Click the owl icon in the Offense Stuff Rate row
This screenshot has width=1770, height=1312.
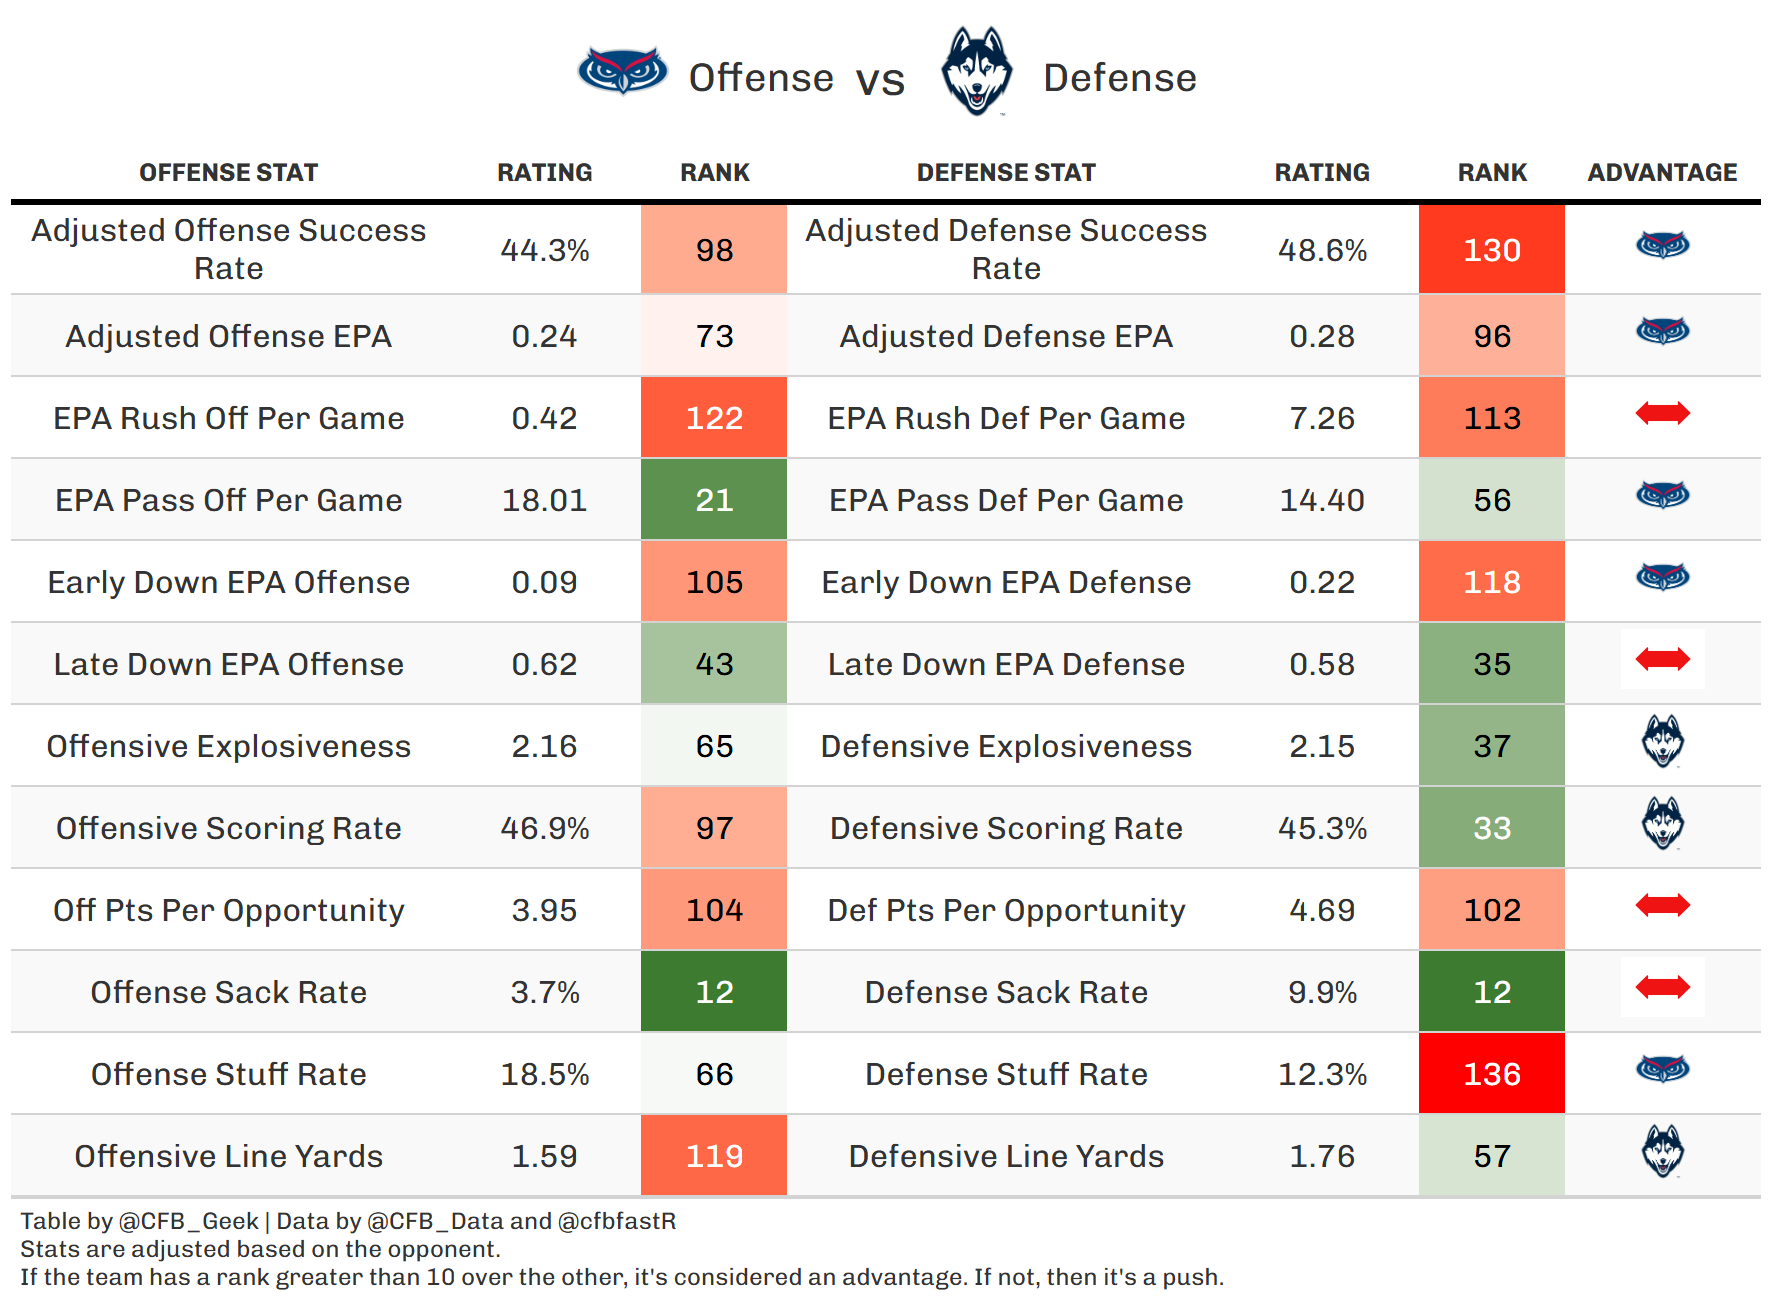click(1662, 1069)
